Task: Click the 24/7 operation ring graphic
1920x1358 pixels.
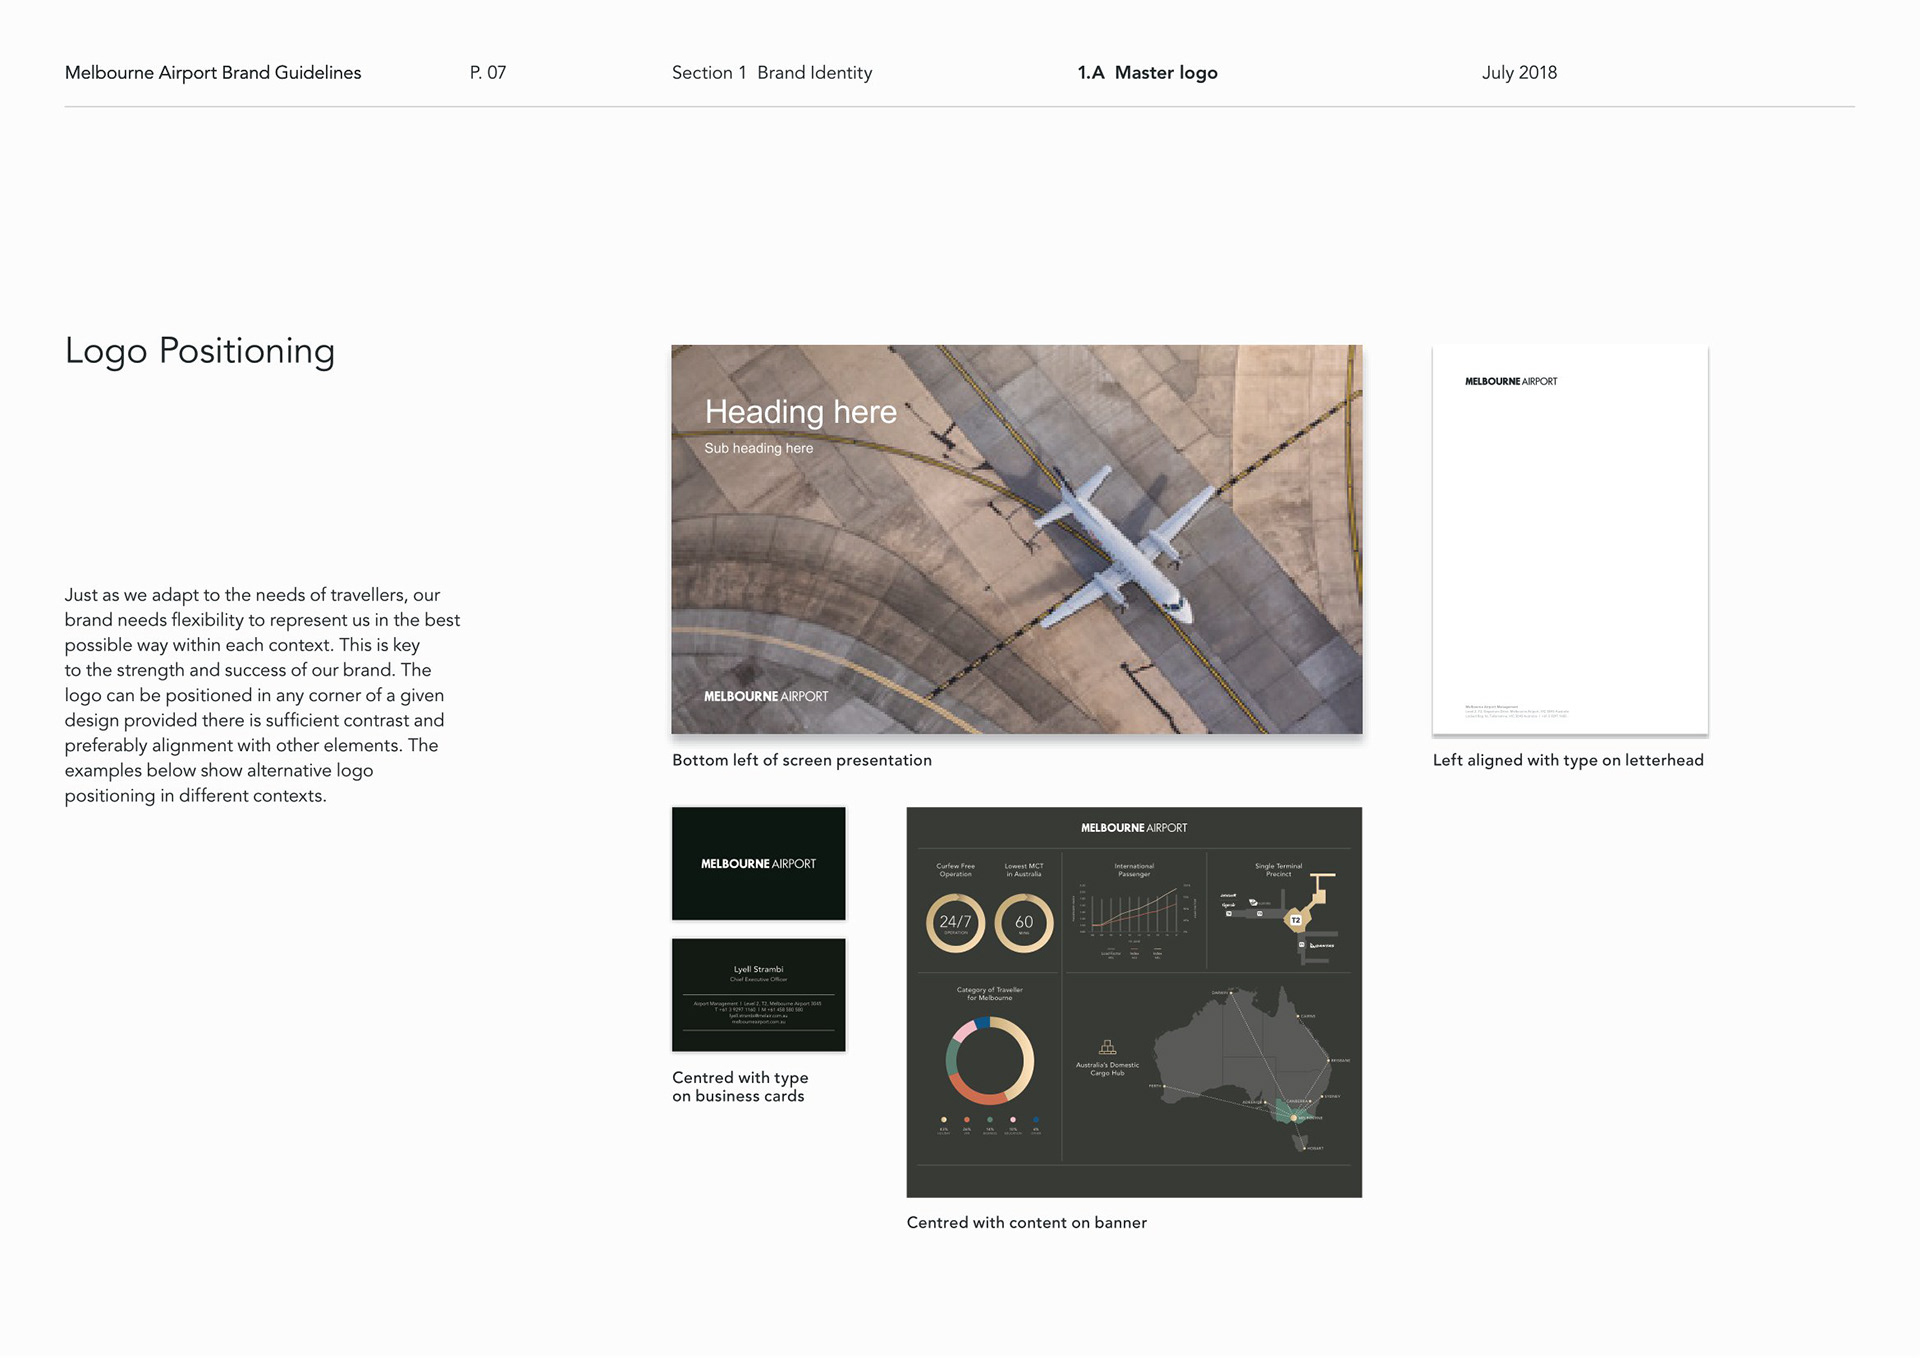Action: [x=955, y=922]
